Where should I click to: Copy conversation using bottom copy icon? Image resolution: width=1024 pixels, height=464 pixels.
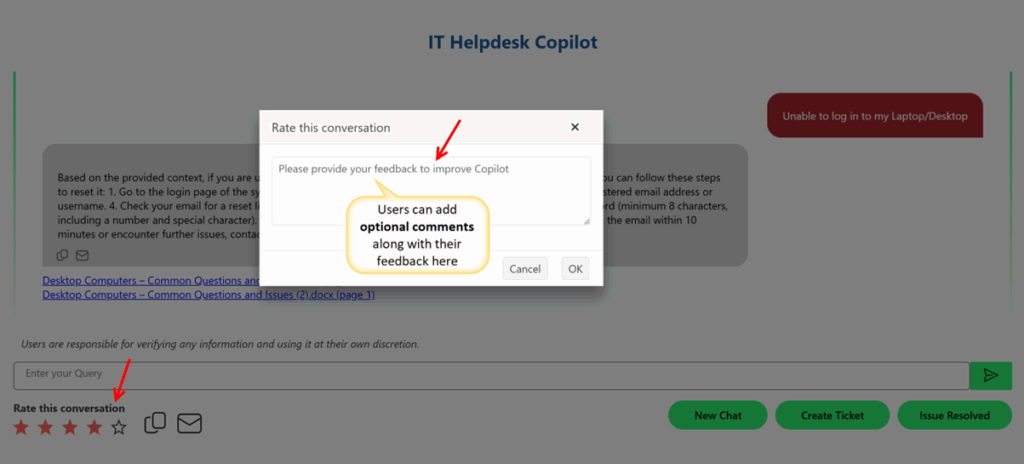(x=155, y=423)
